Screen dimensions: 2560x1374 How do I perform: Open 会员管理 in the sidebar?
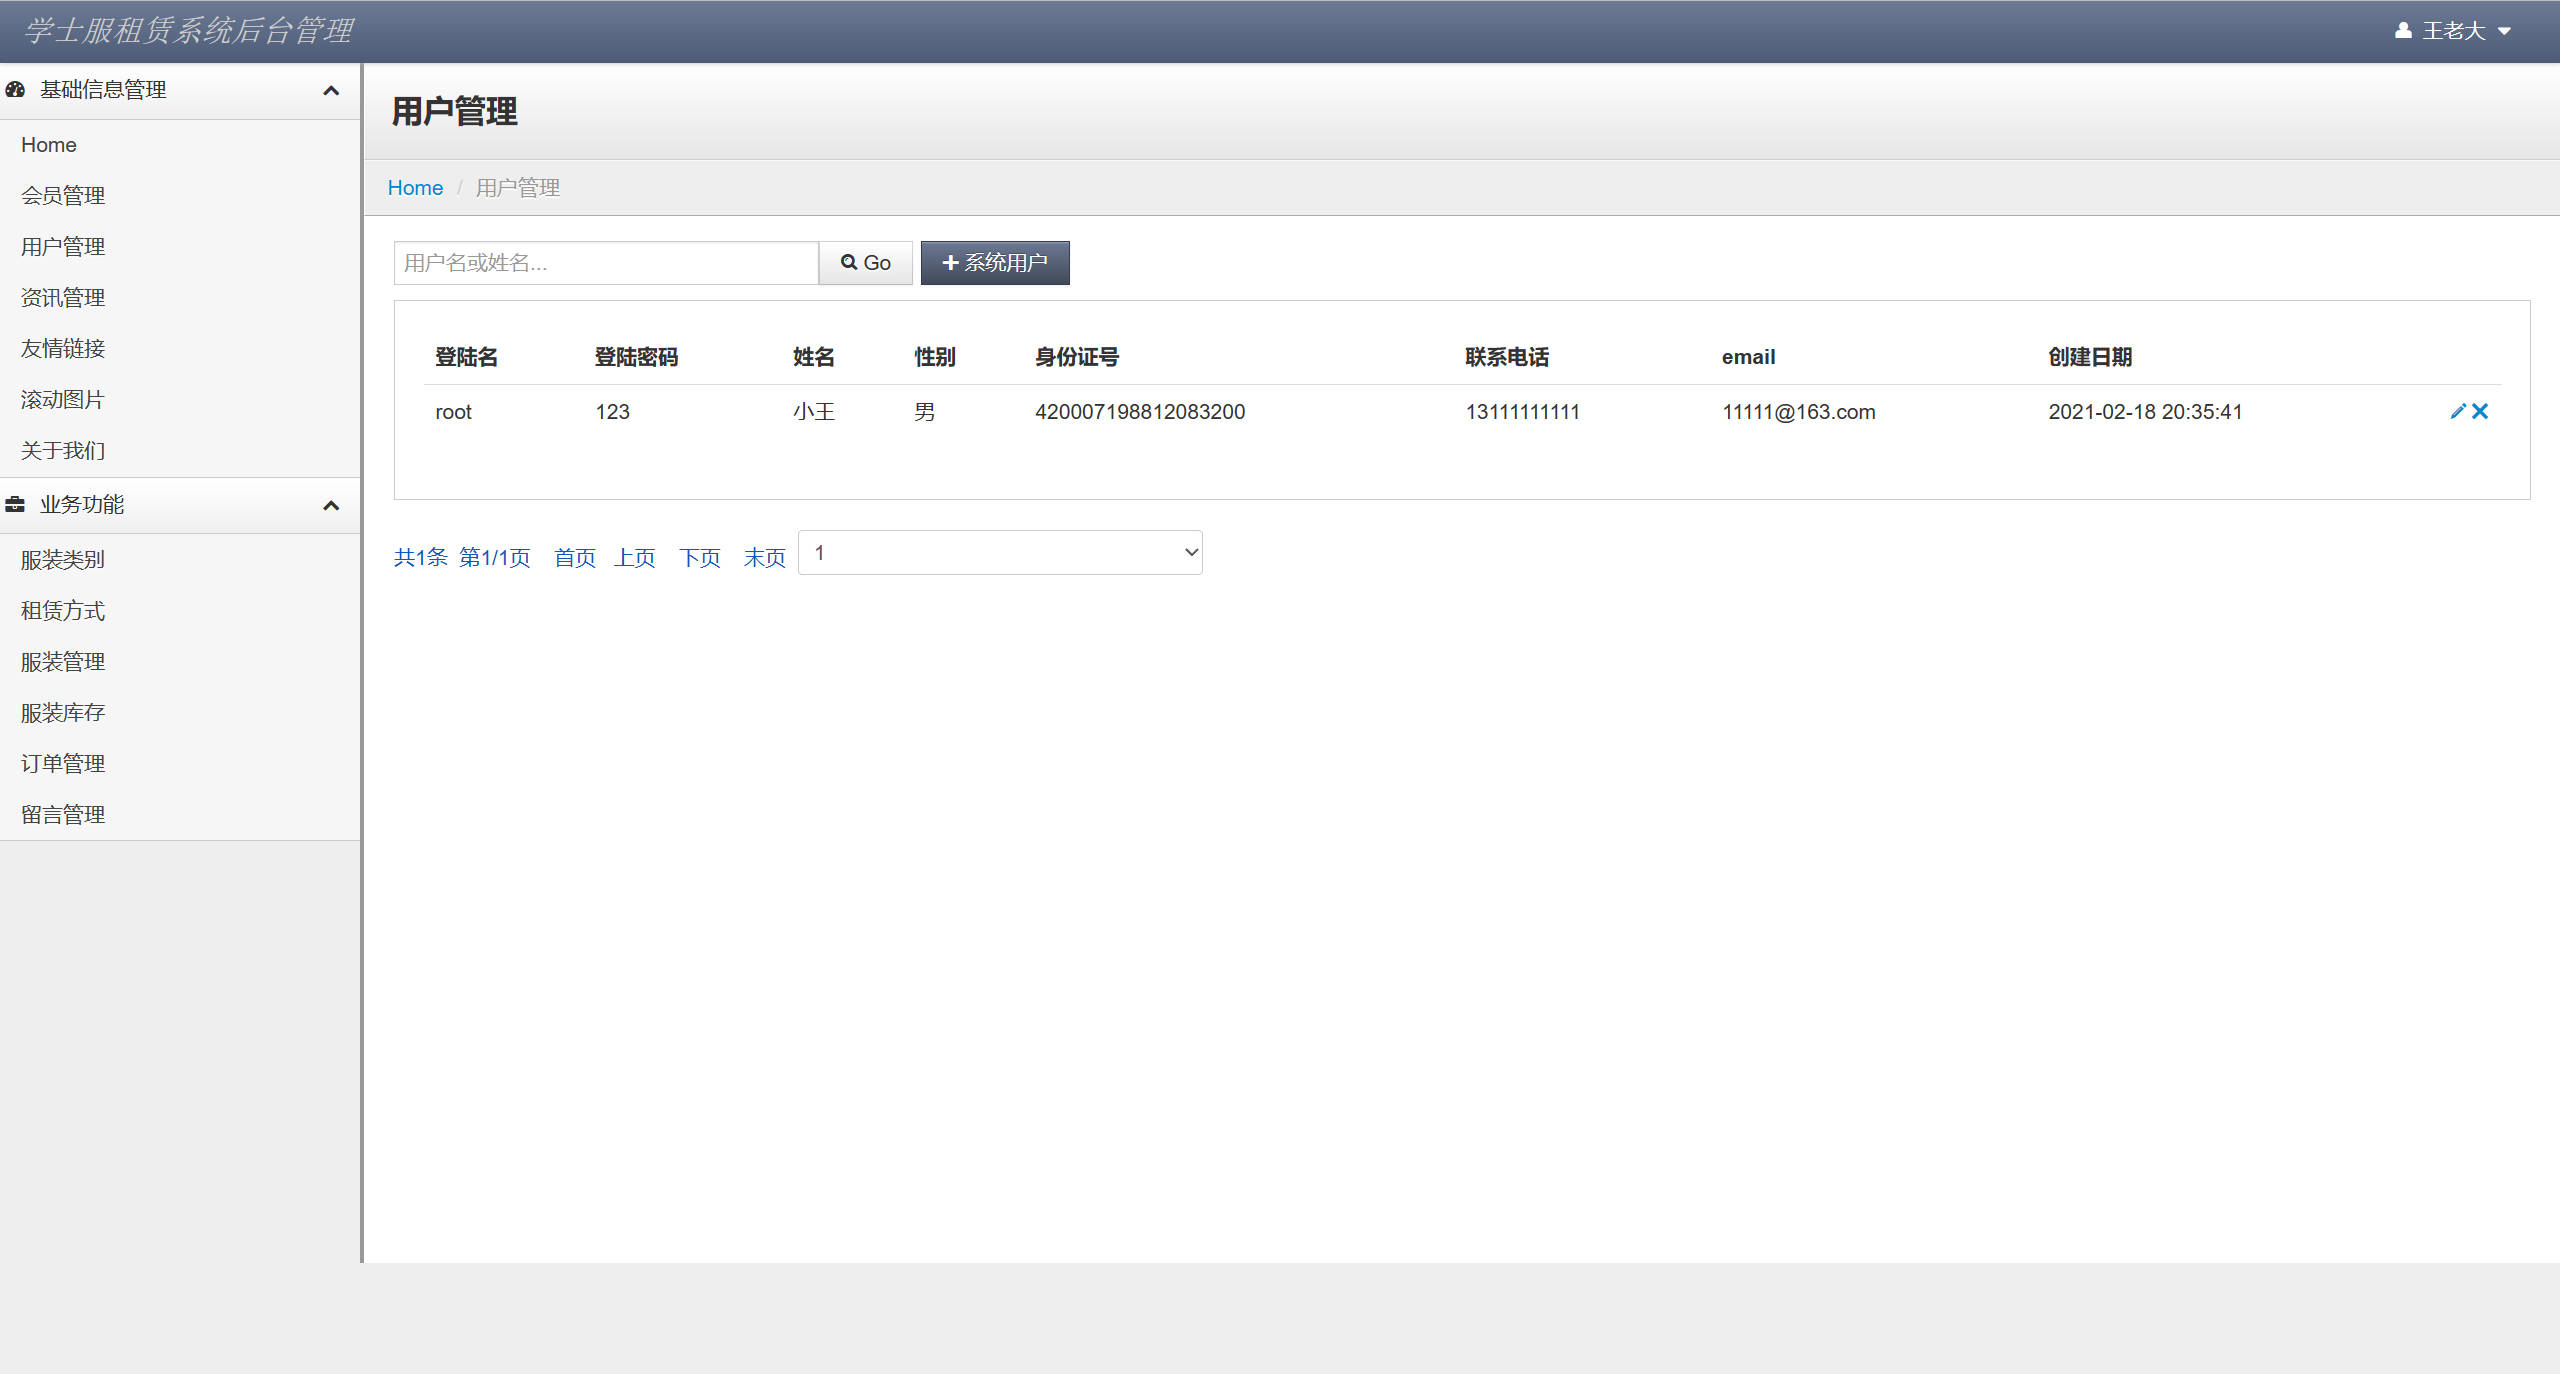tap(63, 196)
